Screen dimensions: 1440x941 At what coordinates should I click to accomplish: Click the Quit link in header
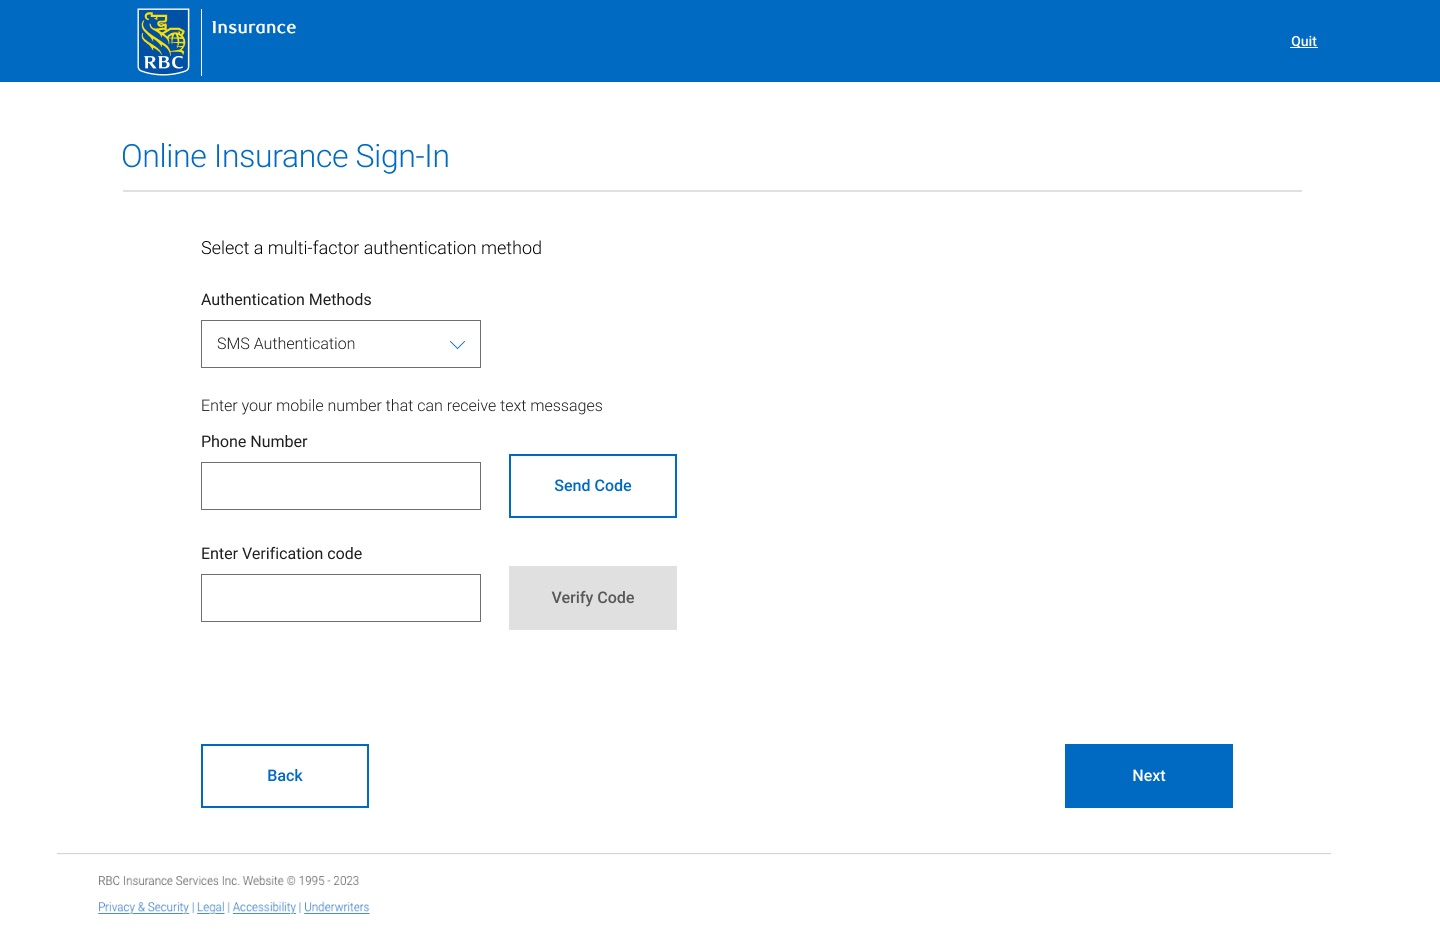click(x=1304, y=41)
